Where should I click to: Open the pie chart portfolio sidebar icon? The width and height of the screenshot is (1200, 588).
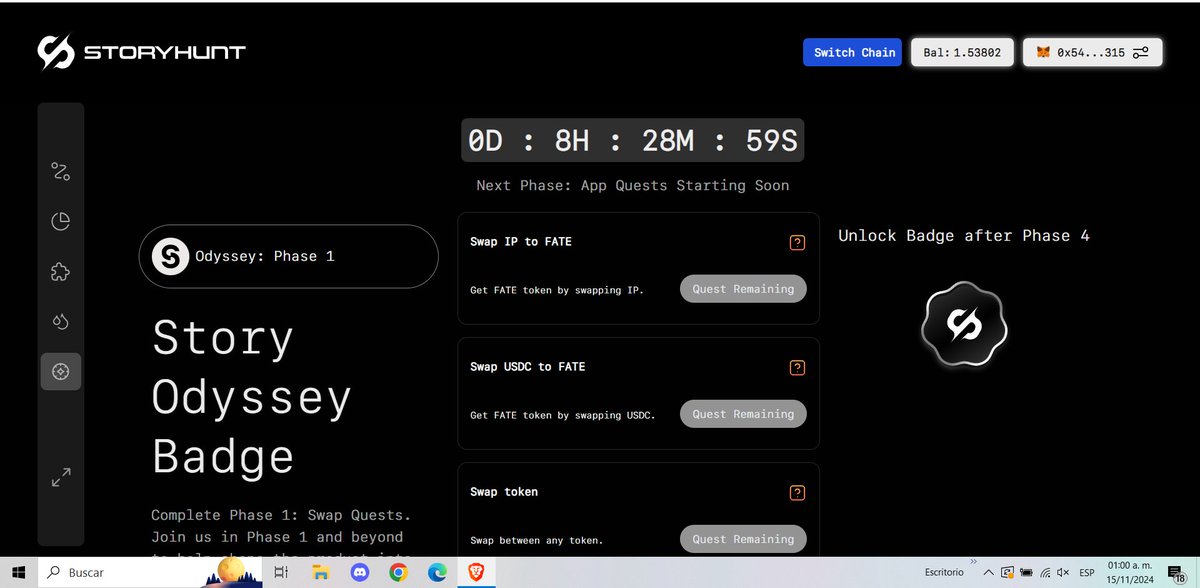pos(61,221)
